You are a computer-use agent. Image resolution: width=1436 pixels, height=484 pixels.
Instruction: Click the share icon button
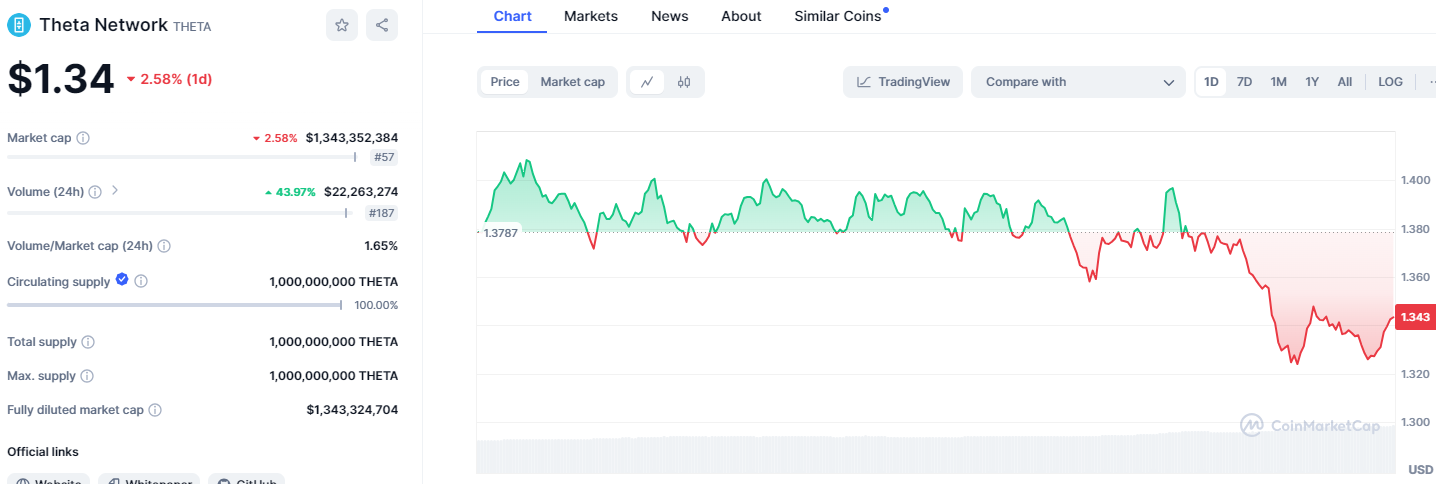click(382, 25)
